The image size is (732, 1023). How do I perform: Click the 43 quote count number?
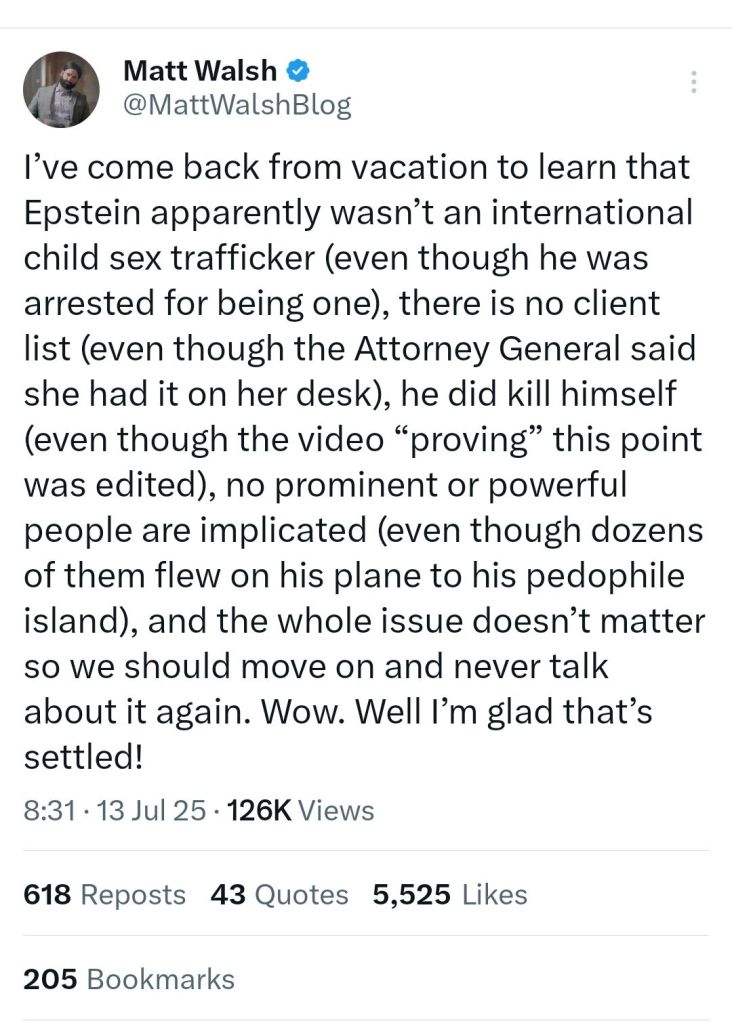[228, 894]
